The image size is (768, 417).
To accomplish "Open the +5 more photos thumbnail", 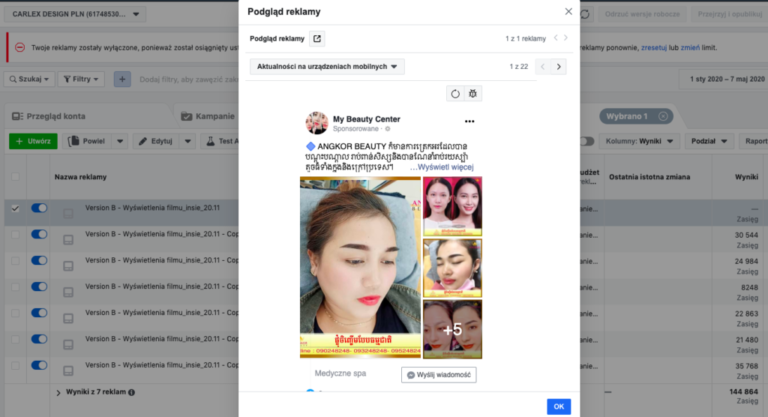I will tap(452, 329).
